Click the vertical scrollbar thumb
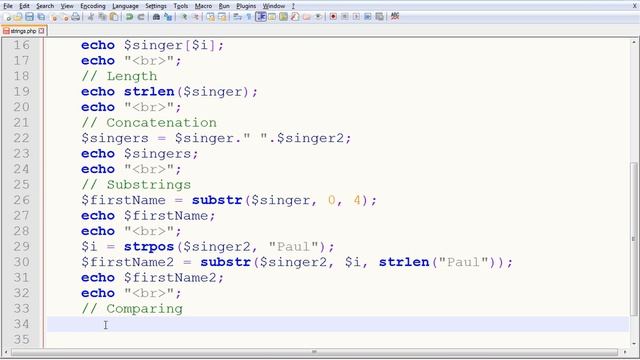Screen dimensions: 640x360 634,239
